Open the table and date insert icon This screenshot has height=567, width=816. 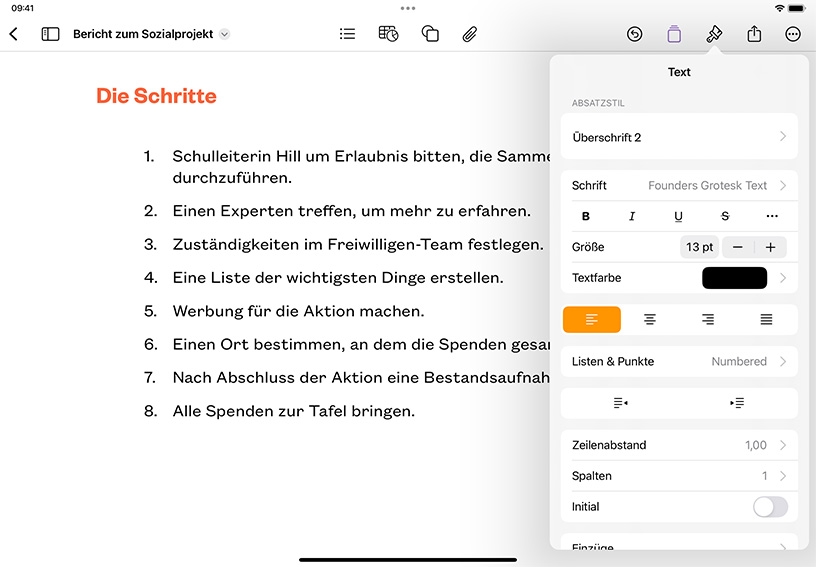point(388,34)
